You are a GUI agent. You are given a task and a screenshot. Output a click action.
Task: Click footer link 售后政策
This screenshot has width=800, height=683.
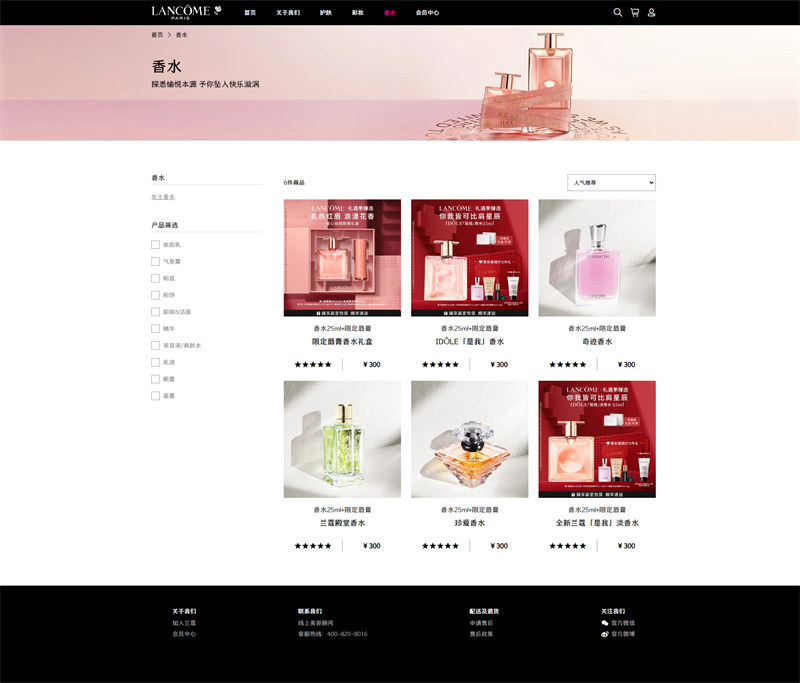tap(481, 634)
